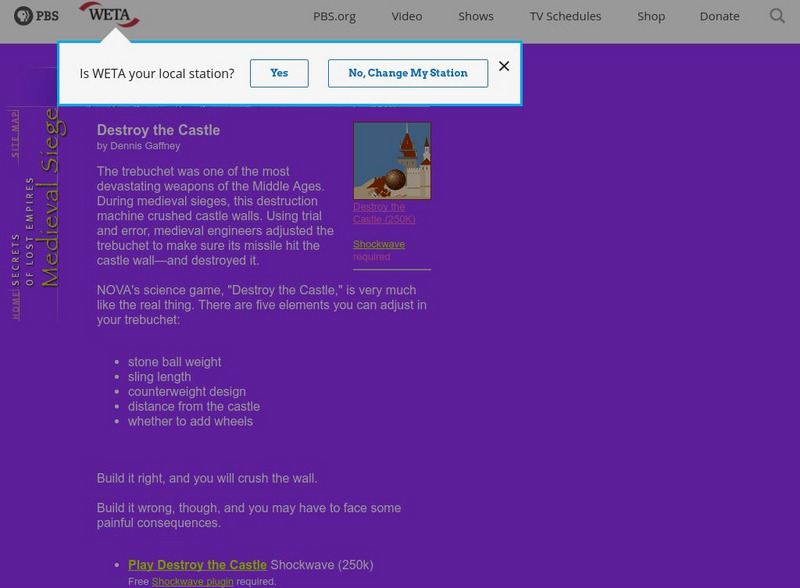Viewport: 800px width, 588px height.
Task: Open the Shockwave link under the thumbnail
Action: point(379,244)
